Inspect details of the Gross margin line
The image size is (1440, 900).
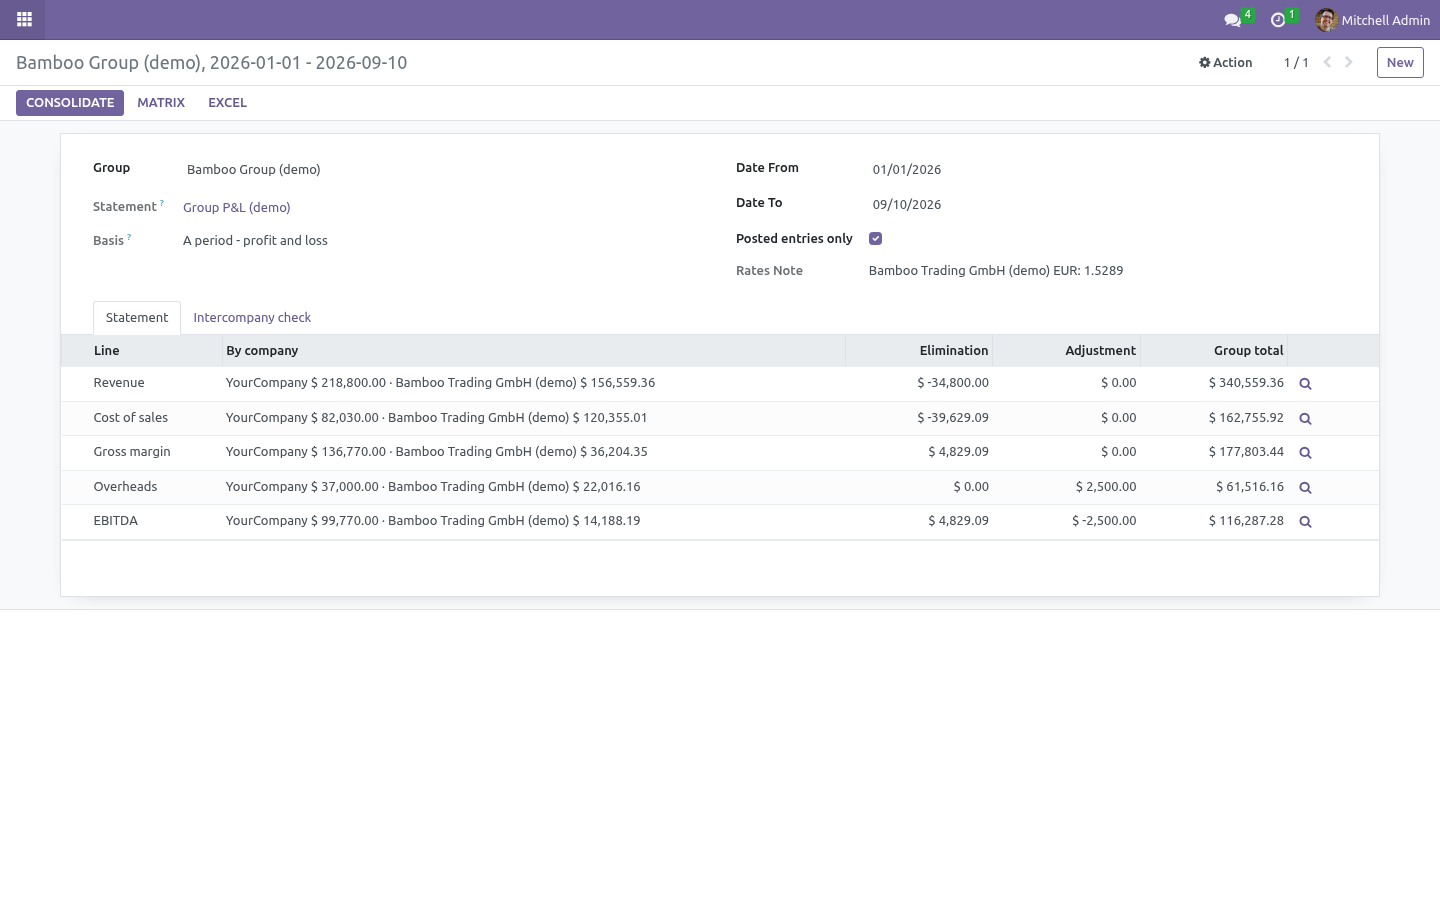1305,453
